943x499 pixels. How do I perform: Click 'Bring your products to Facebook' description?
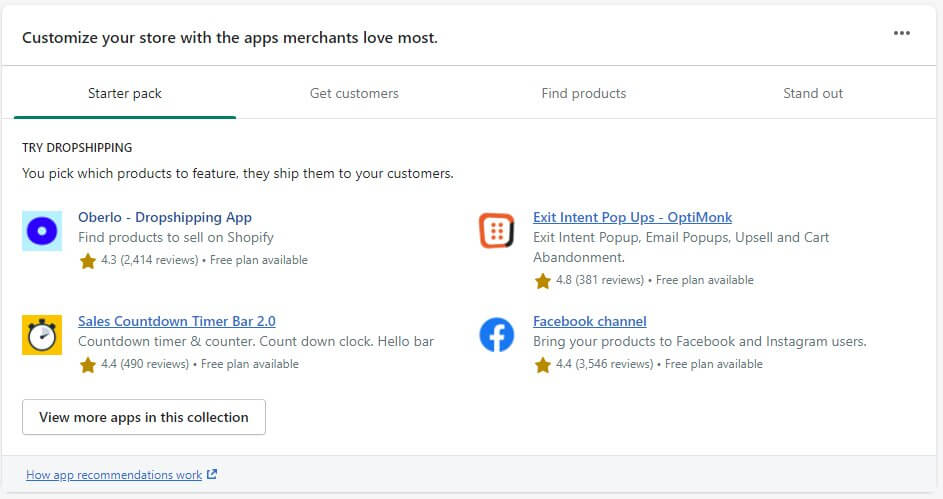pyautogui.click(x=699, y=341)
